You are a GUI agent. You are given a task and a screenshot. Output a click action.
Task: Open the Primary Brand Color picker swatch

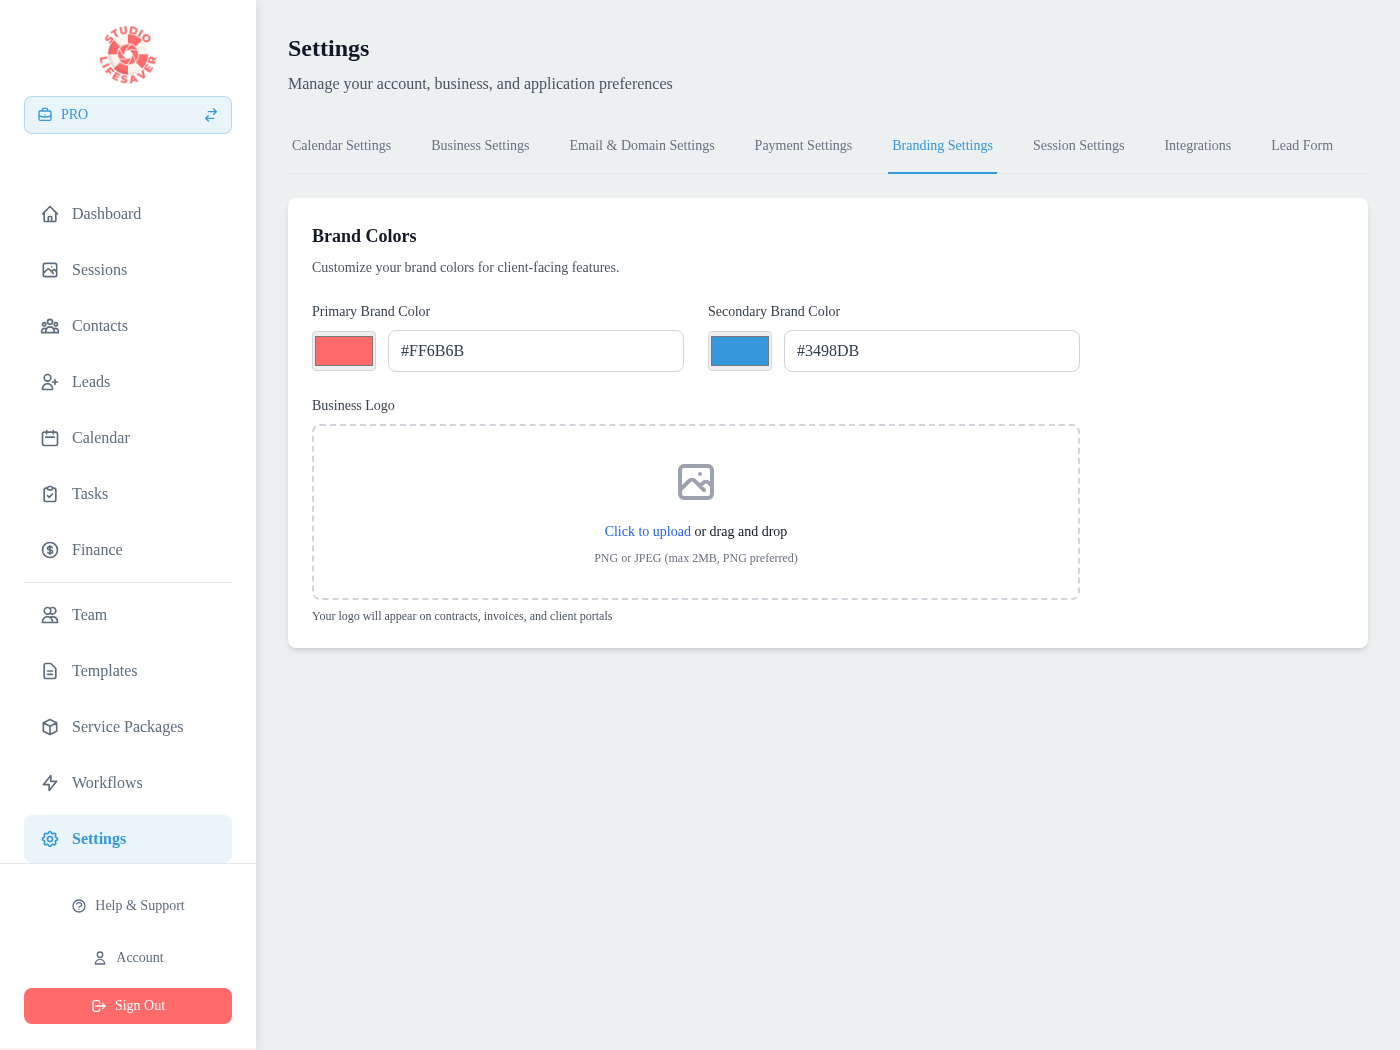[x=343, y=350]
